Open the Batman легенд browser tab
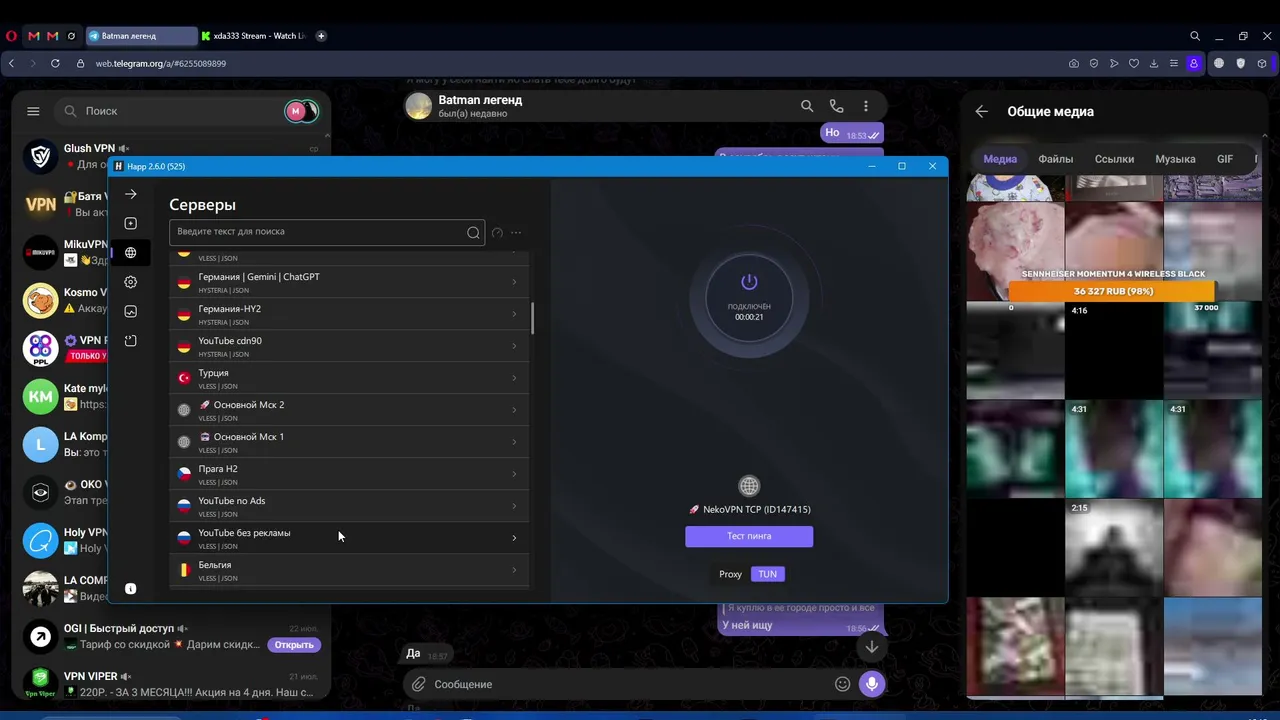The image size is (1280, 720). [x=142, y=36]
